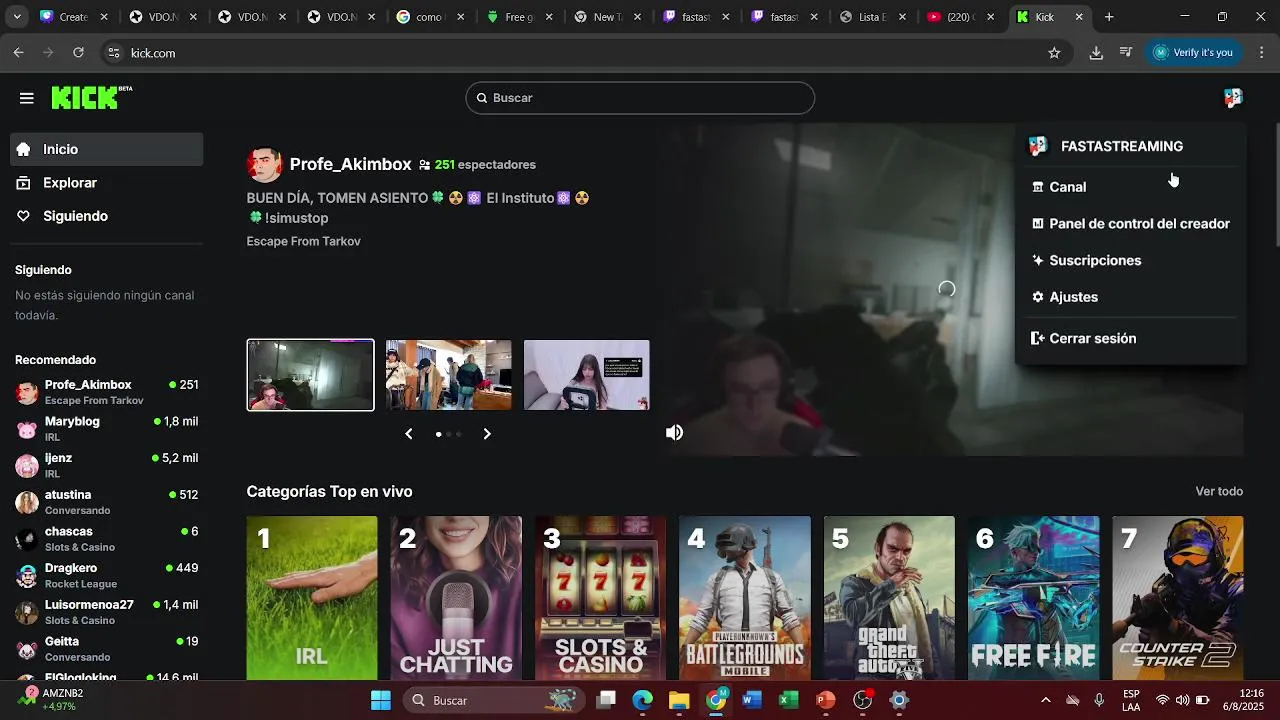Image resolution: width=1280 pixels, height=720 pixels.
Task: Switch to the New Tab browser tab
Action: point(608,17)
